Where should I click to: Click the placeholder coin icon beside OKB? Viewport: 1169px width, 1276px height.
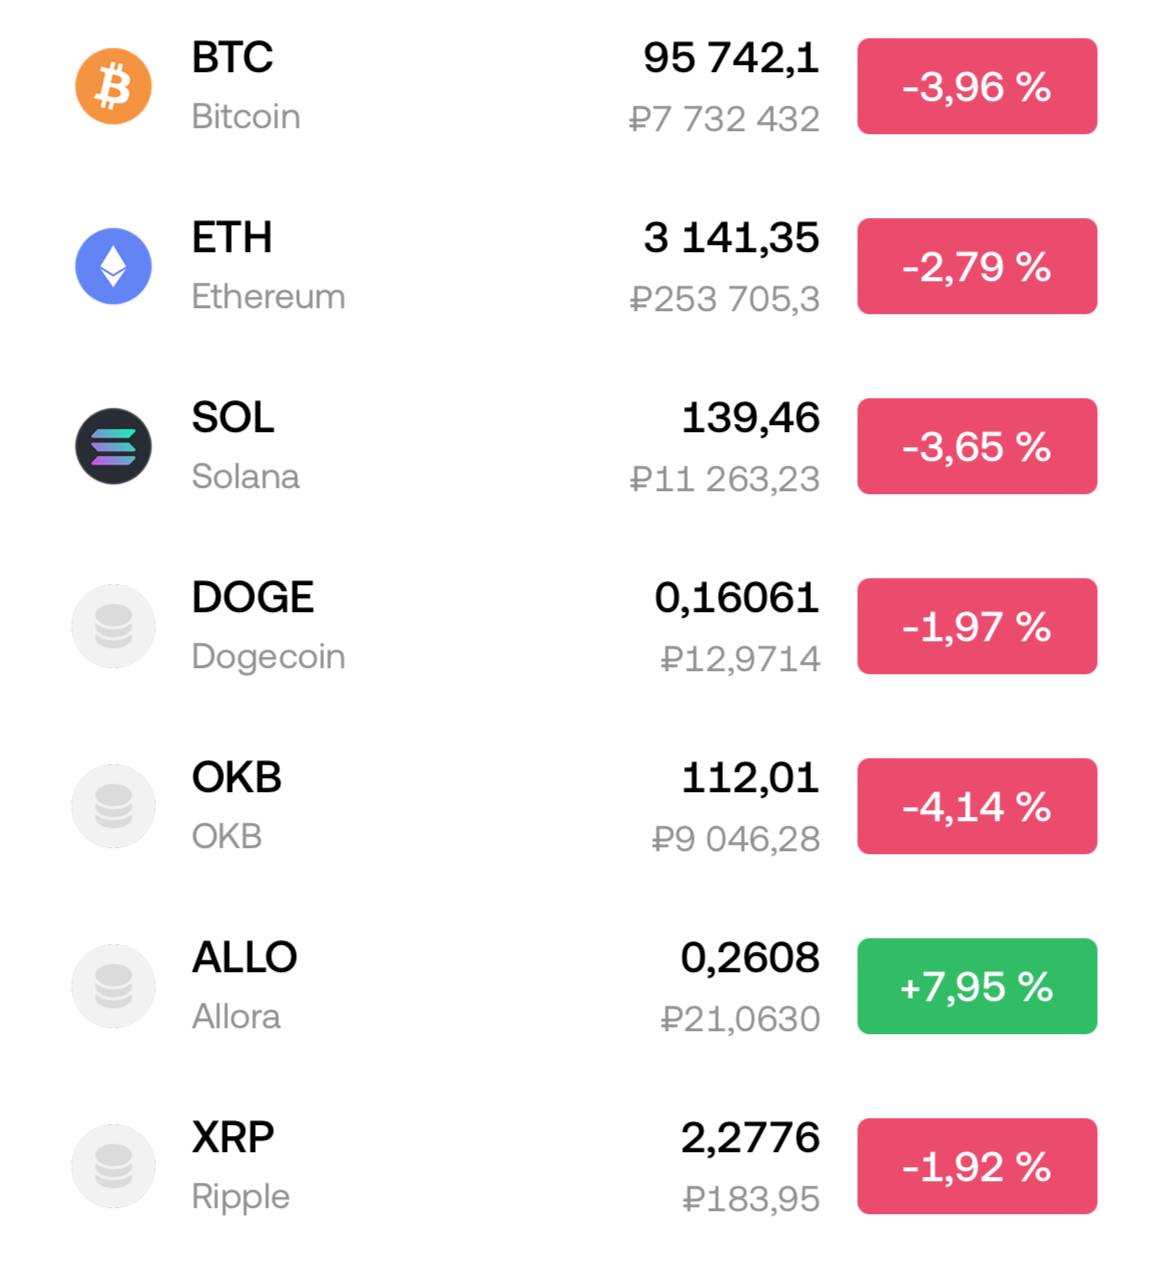pos(113,806)
